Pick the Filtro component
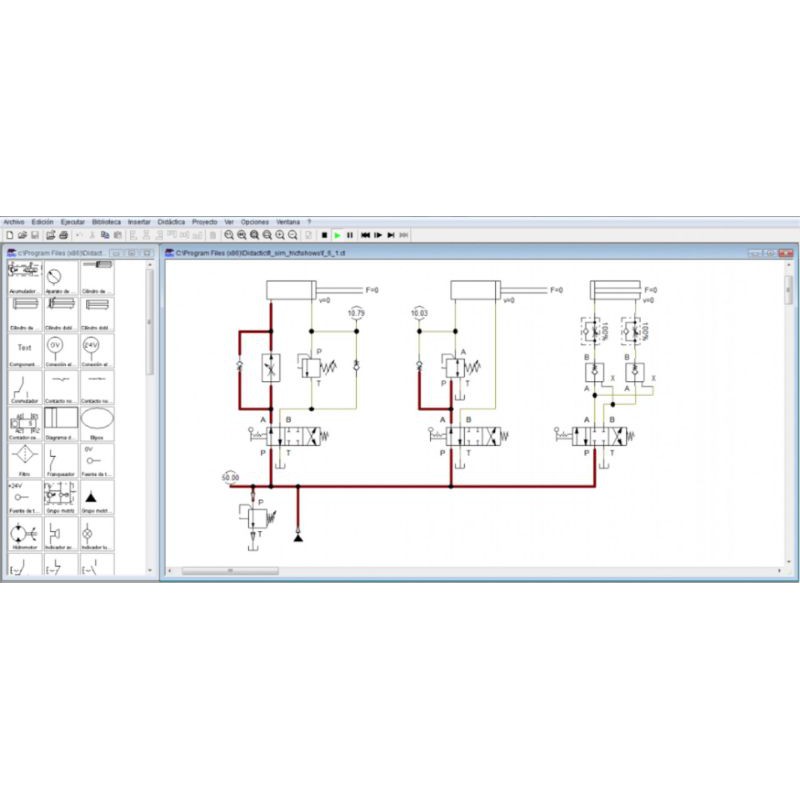 pyautogui.click(x=24, y=461)
